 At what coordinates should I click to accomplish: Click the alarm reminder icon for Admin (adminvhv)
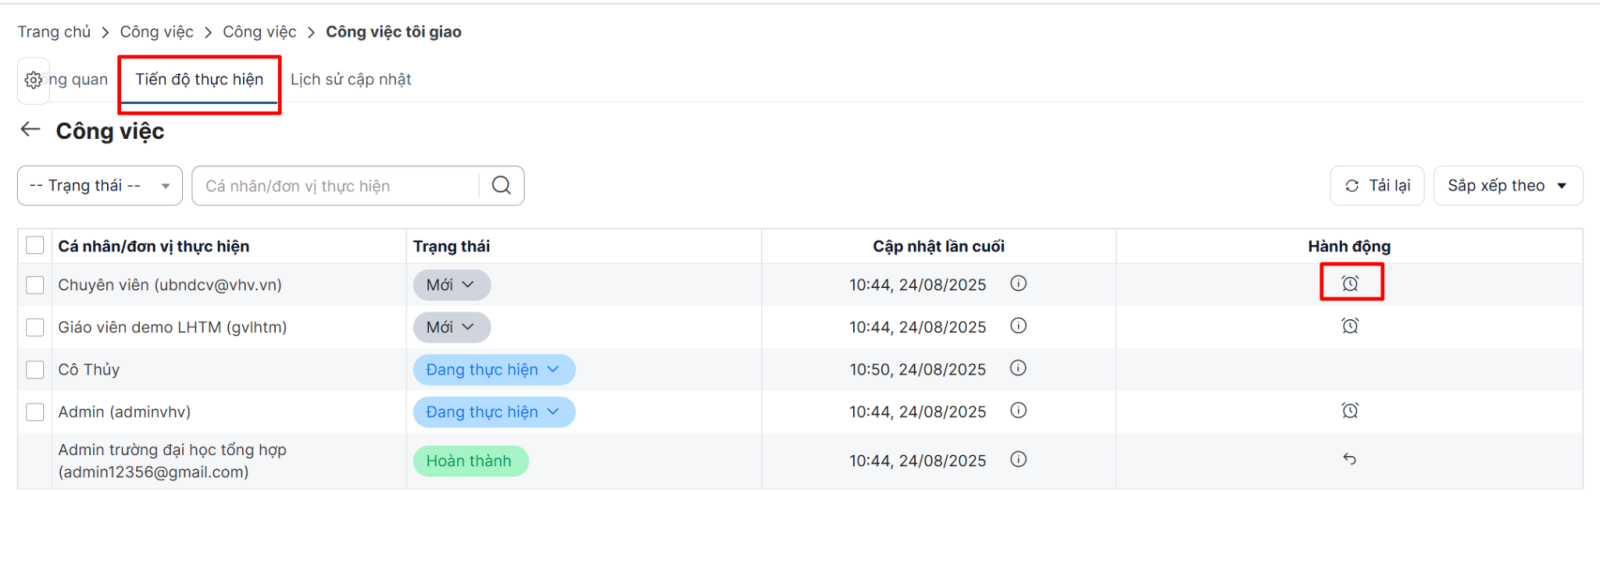point(1350,411)
